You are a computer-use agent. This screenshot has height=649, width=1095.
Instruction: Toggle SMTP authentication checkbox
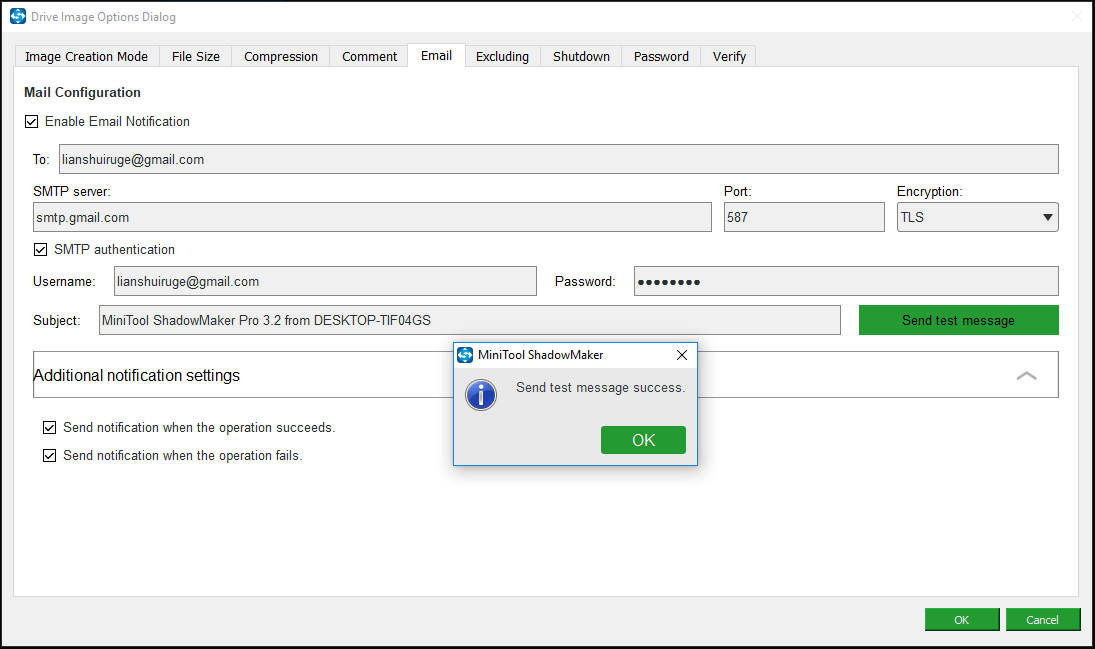41,249
